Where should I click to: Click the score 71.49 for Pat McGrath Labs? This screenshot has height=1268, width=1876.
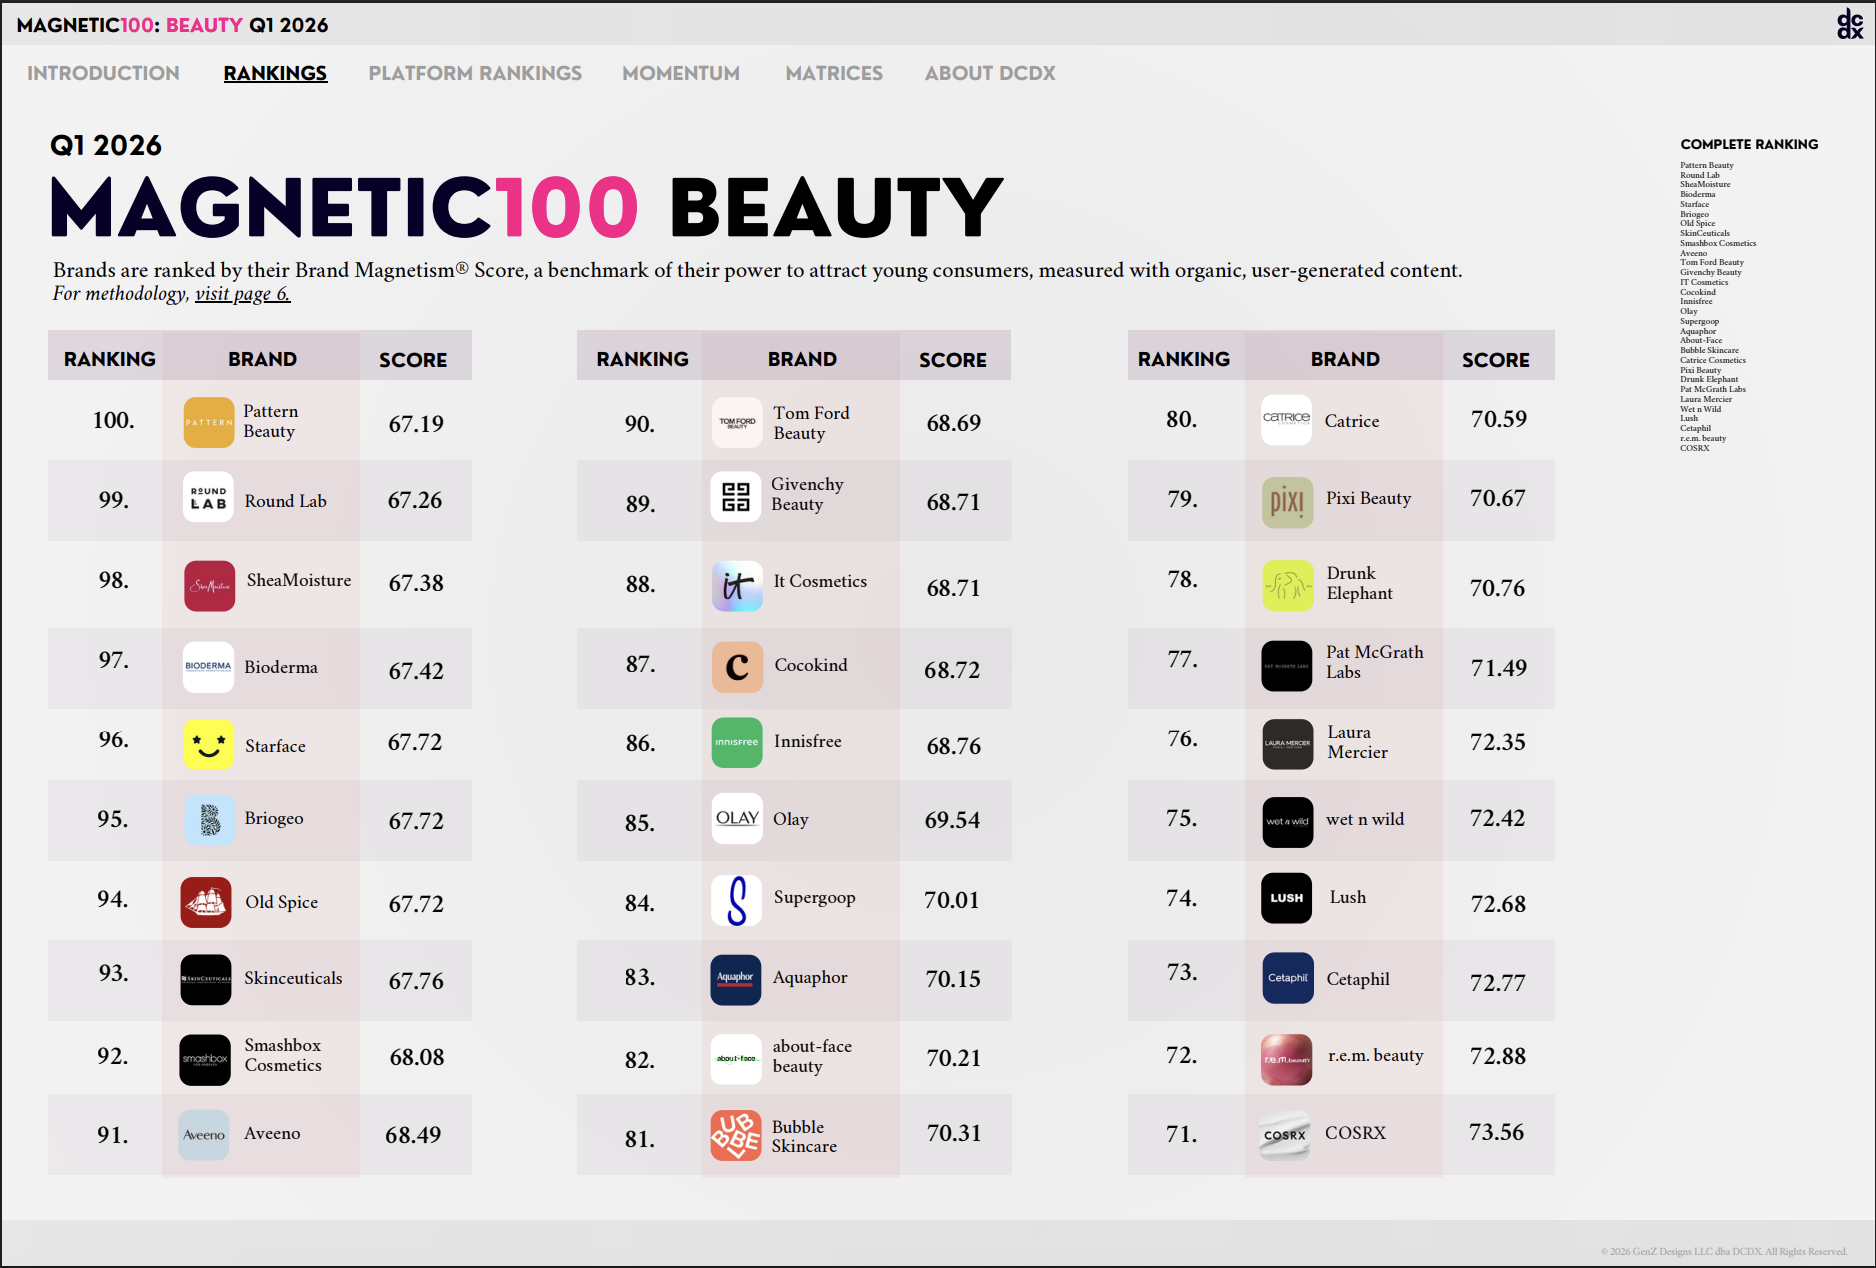[1498, 668]
